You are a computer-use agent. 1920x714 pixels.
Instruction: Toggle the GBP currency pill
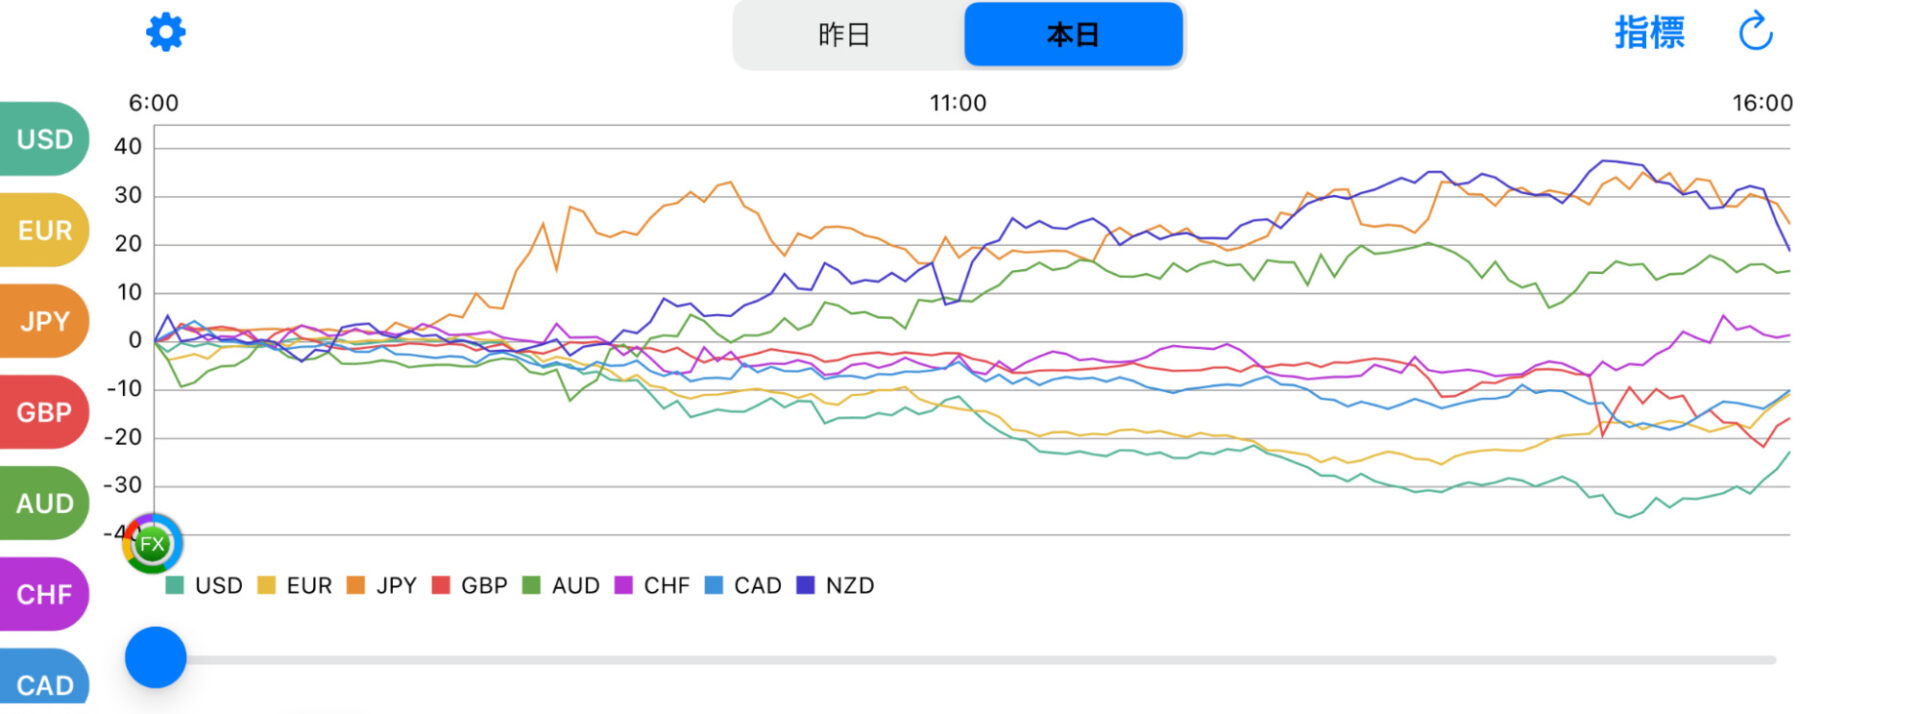point(44,412)
